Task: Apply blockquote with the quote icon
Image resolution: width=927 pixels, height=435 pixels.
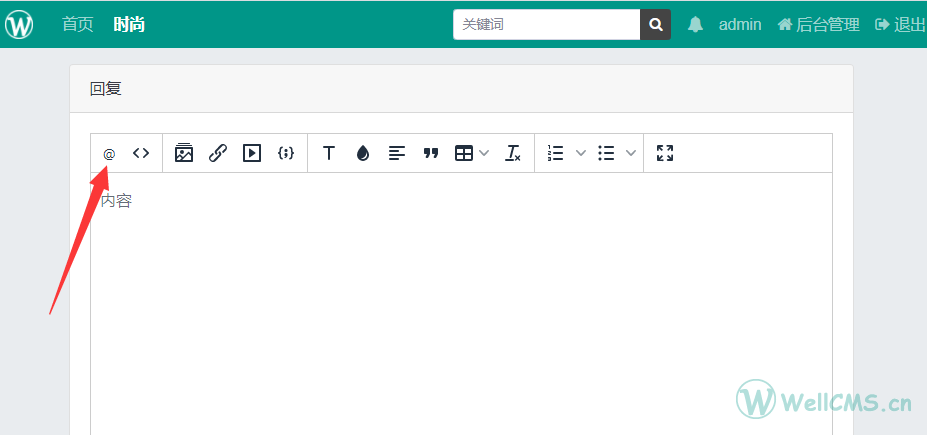Action: (x=431, y=154)
